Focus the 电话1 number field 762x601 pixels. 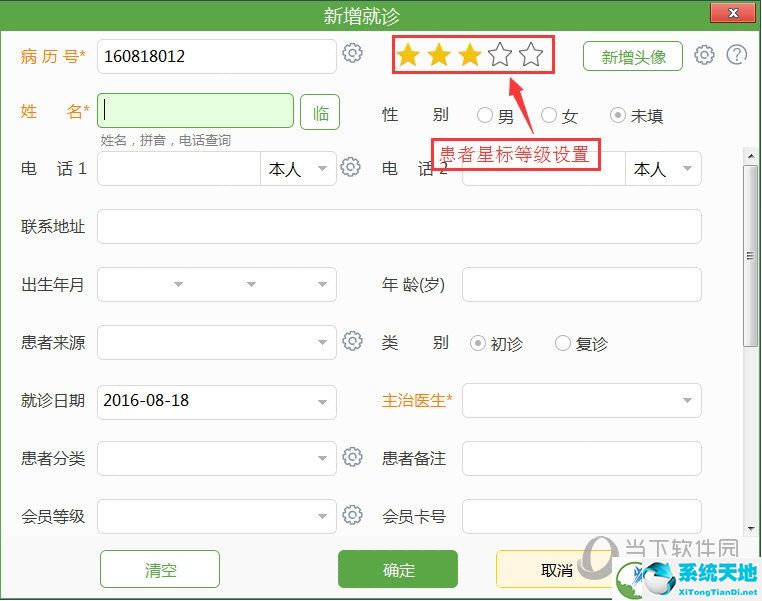[179, 169]
